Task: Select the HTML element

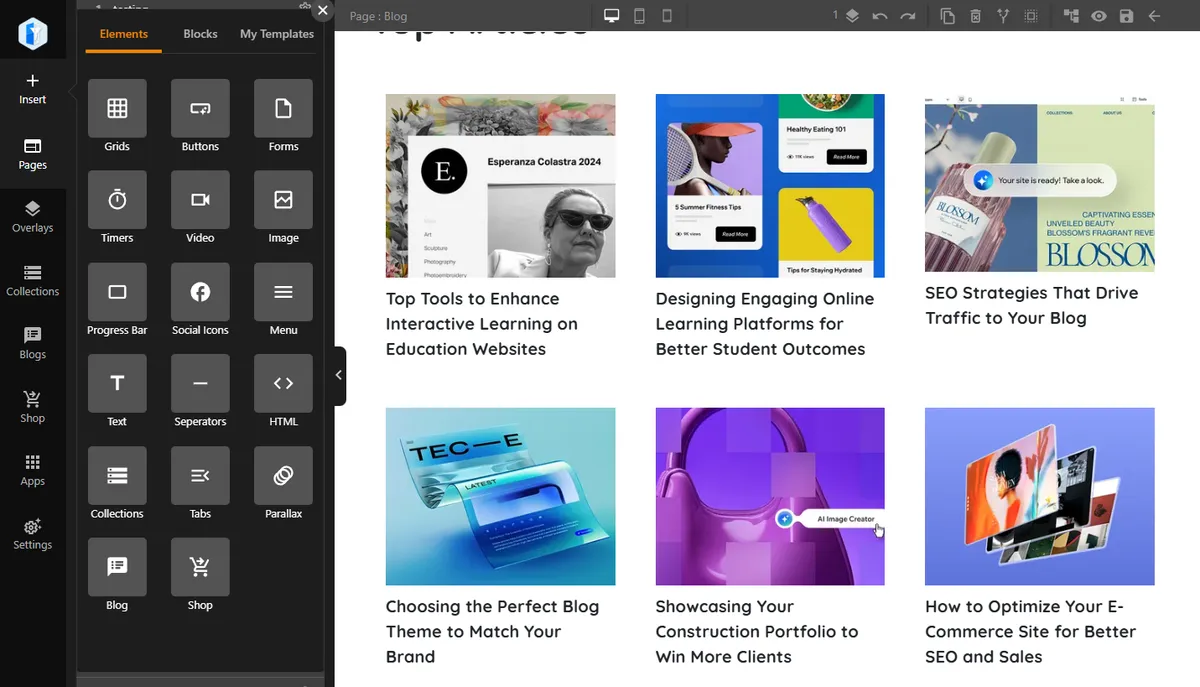Action: [x=283, y=384]
